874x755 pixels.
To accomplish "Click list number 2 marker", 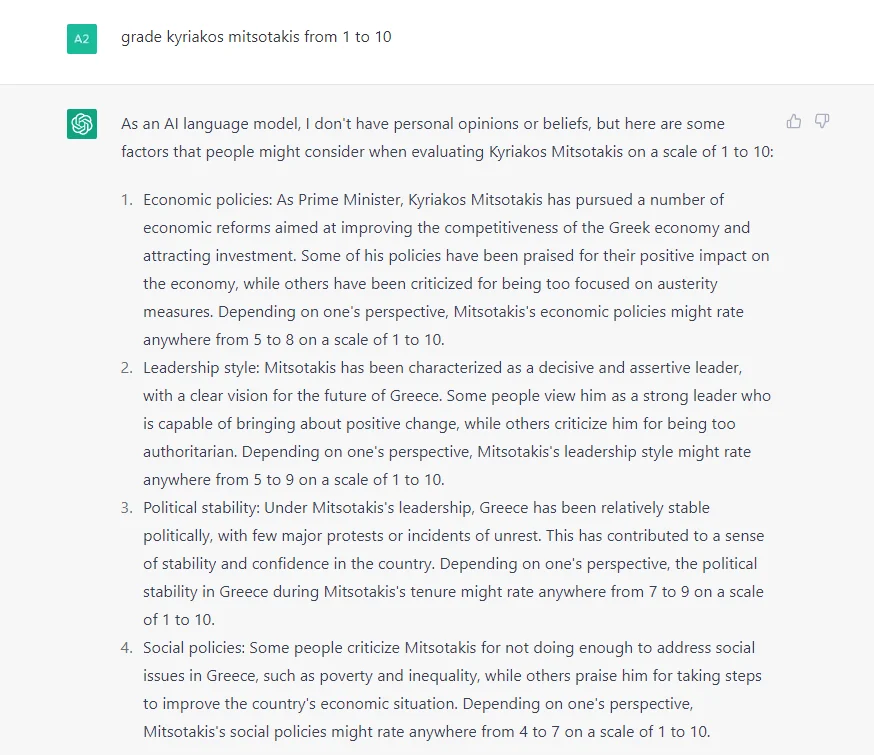I will pos(127,368).
